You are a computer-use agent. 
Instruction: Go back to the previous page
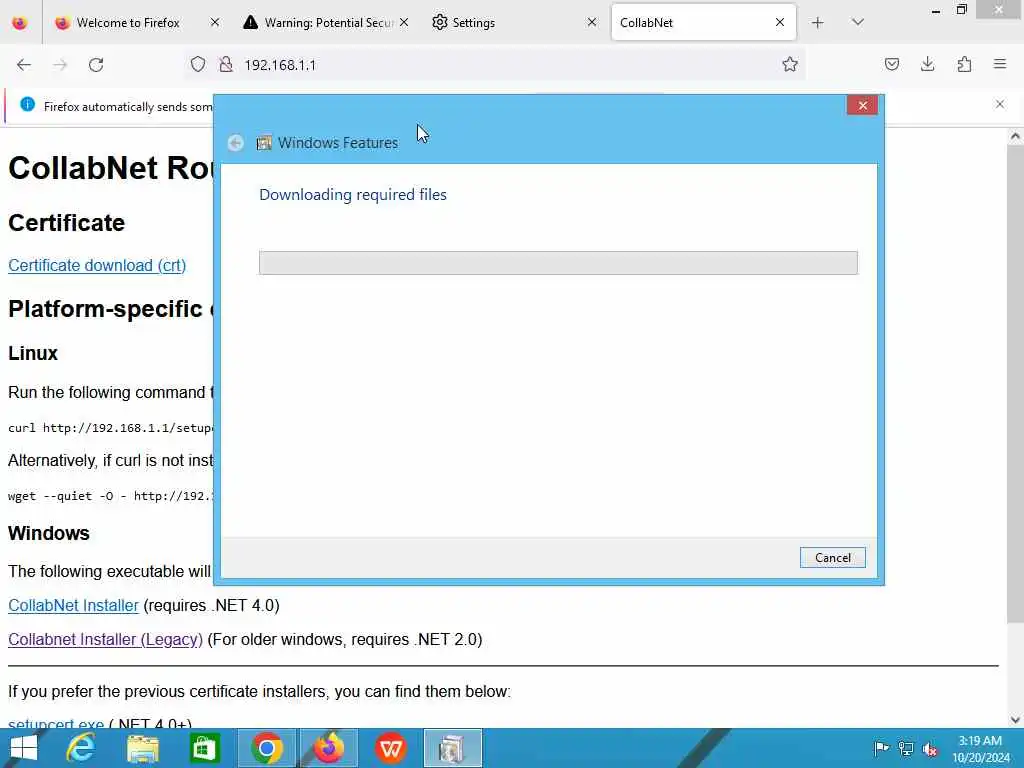(x=24, y=65)
